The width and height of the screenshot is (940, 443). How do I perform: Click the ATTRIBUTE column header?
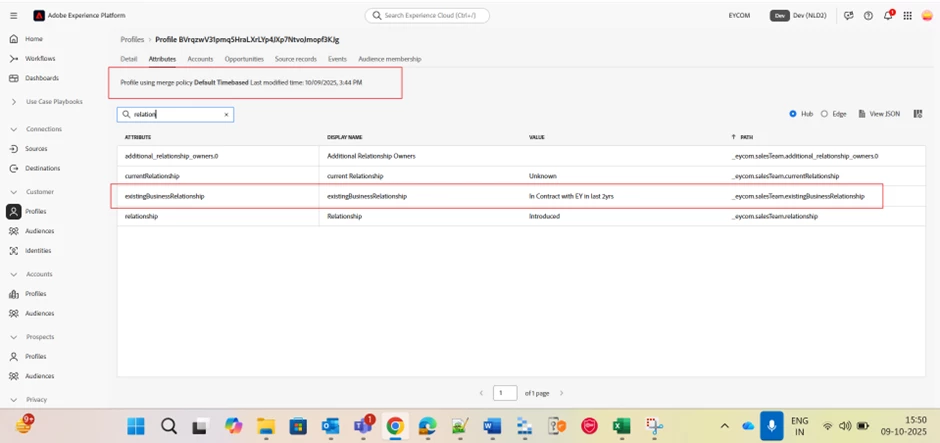(137, 137)
